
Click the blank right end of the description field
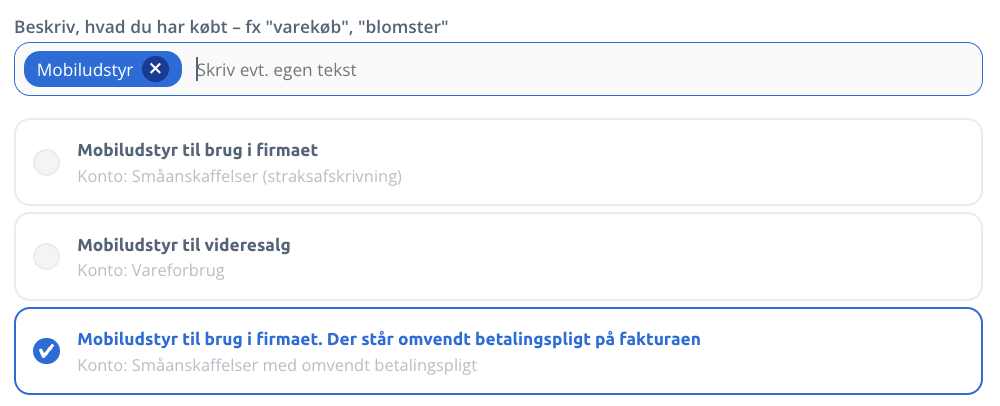pos(829,69)
